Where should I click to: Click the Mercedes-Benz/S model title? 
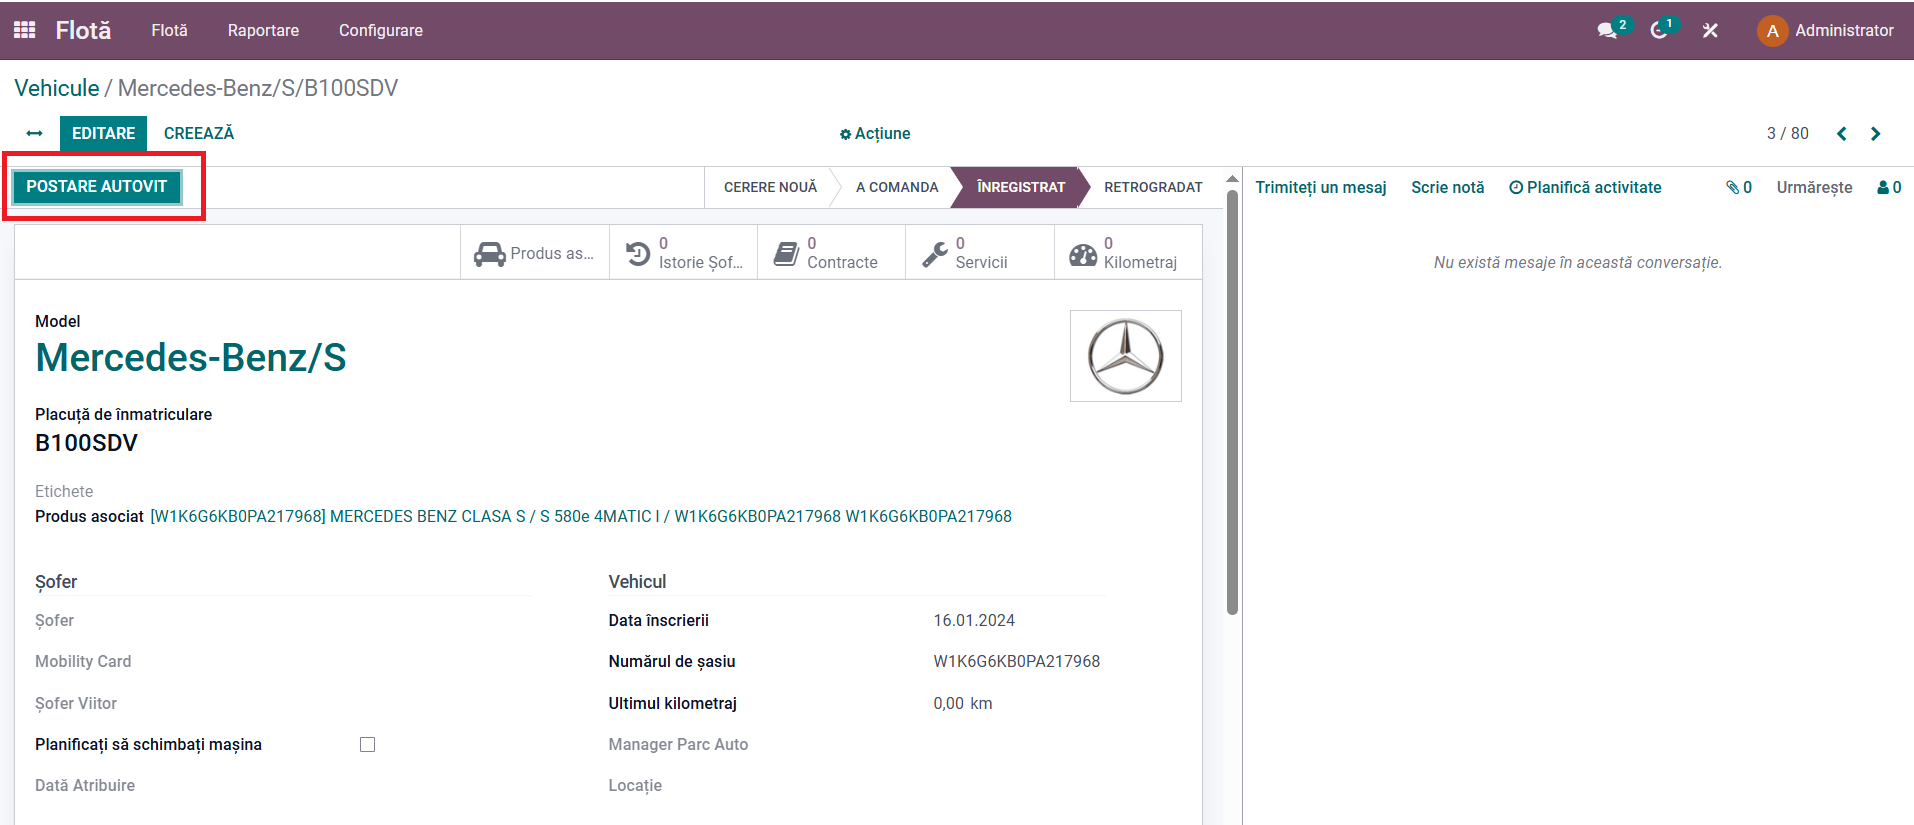191,357
